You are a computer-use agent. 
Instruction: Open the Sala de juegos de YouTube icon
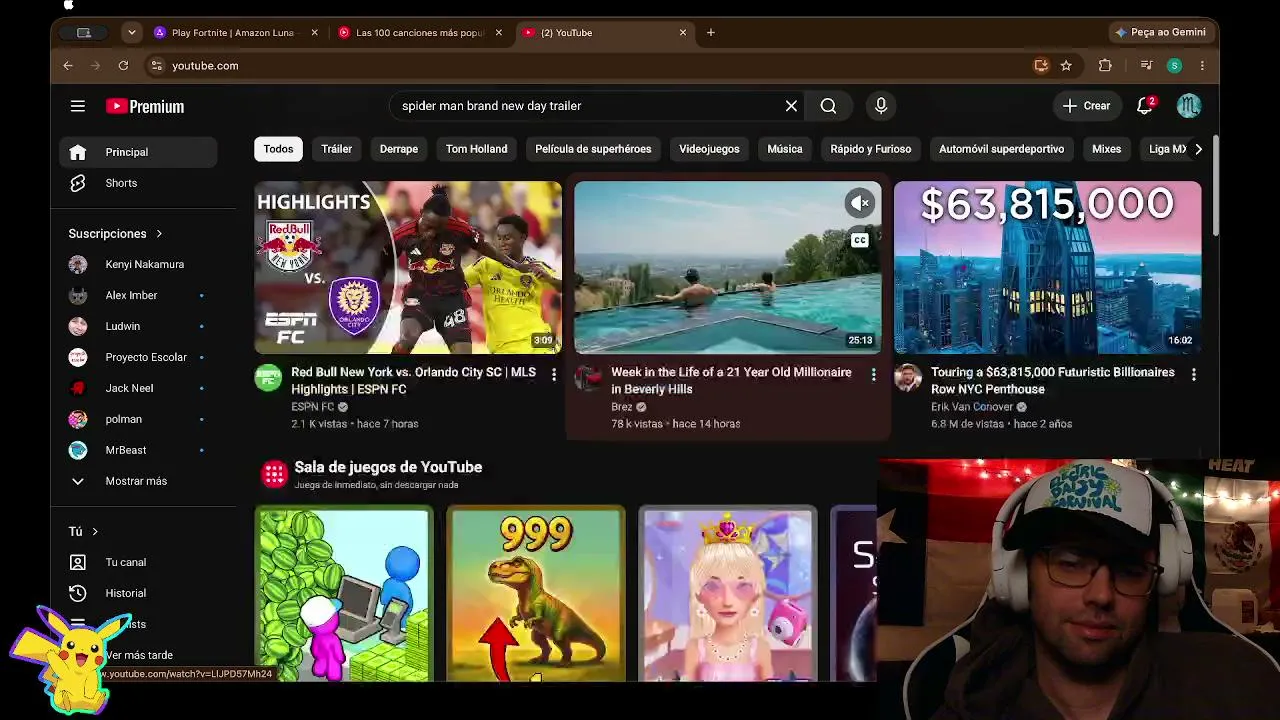click(x=274, y=474)
